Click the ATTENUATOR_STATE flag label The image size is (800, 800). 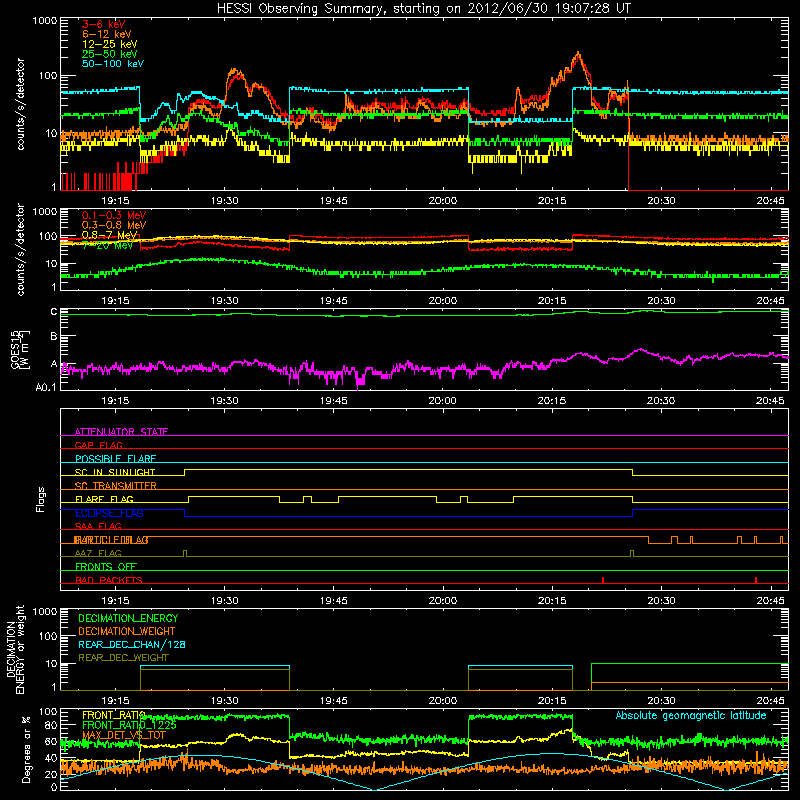[121, 432]
